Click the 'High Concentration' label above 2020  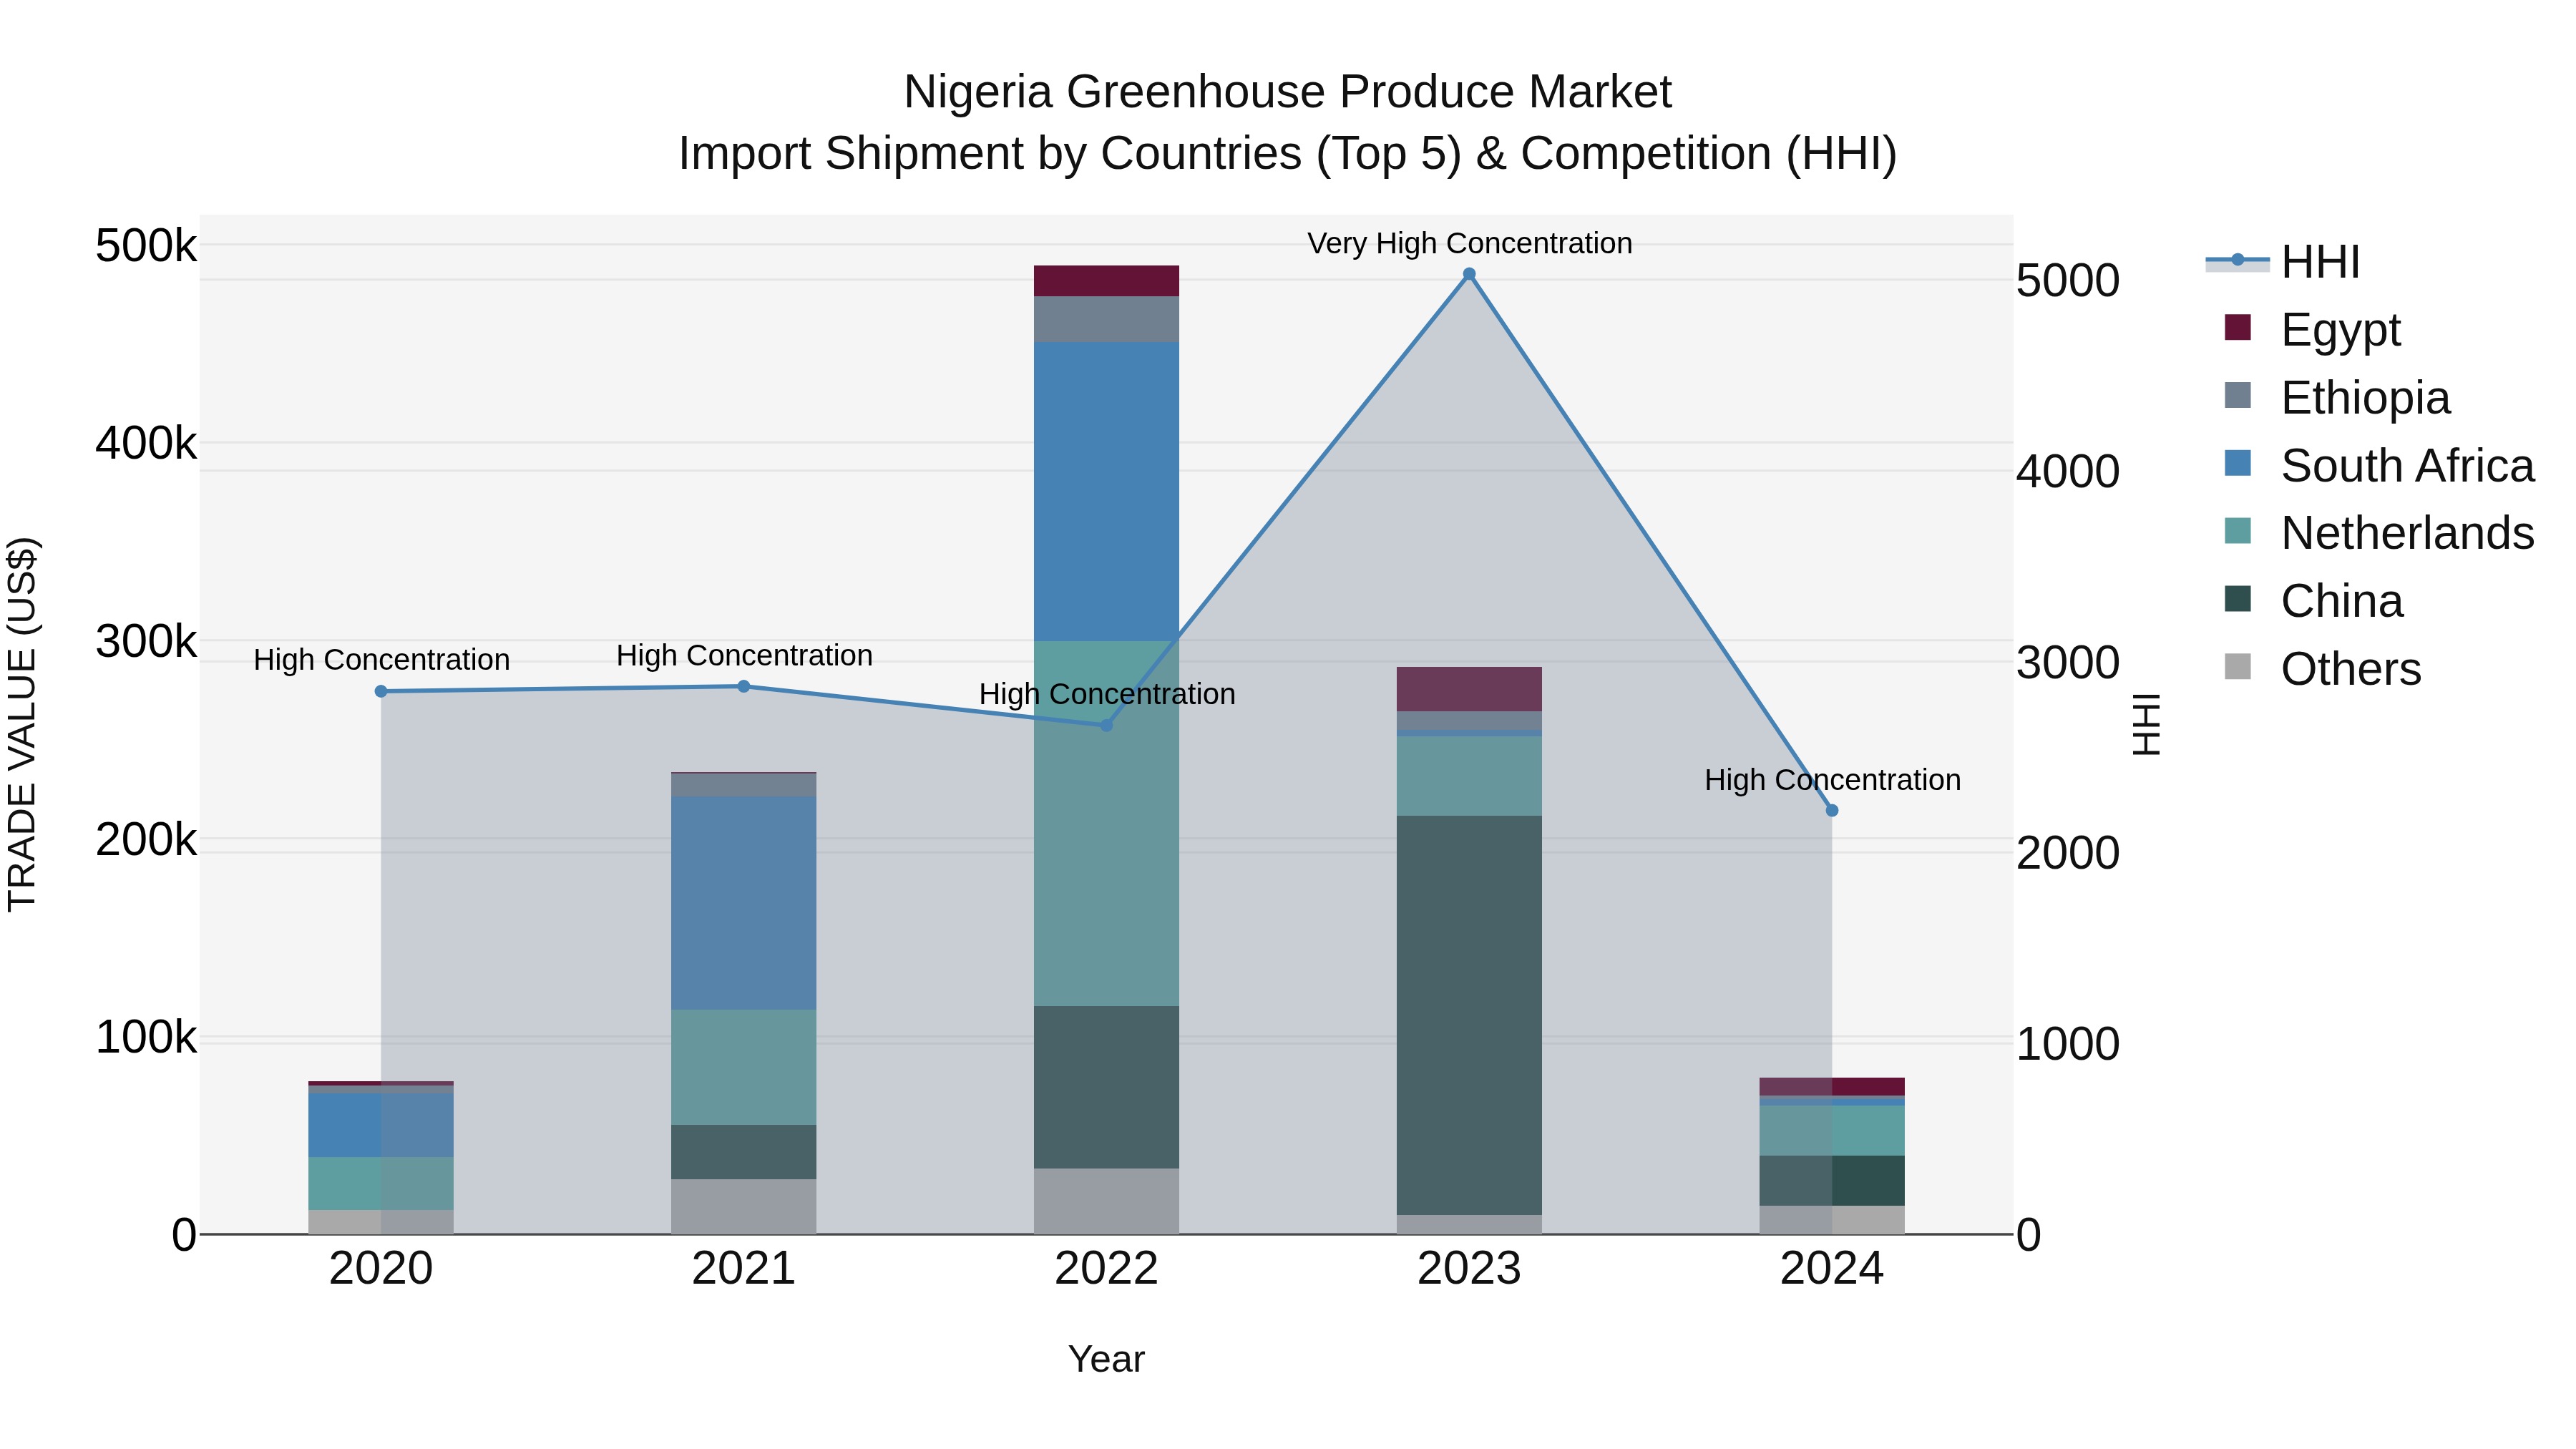coord(381,660)
